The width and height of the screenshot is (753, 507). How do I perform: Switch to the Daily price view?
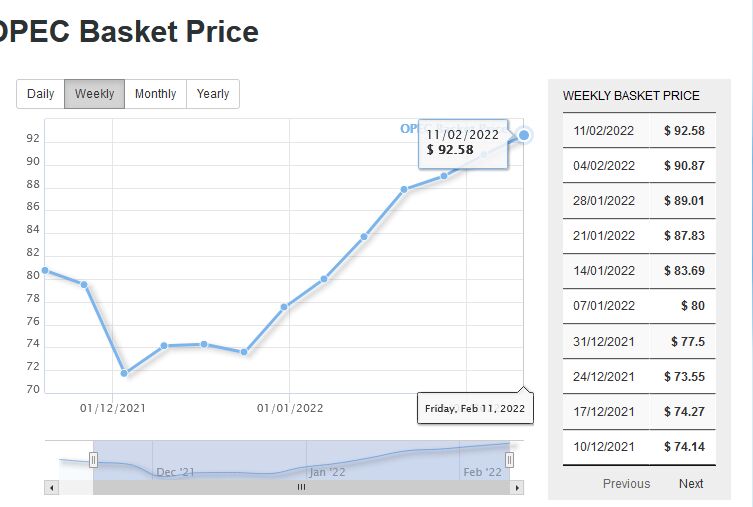[41, 94]
